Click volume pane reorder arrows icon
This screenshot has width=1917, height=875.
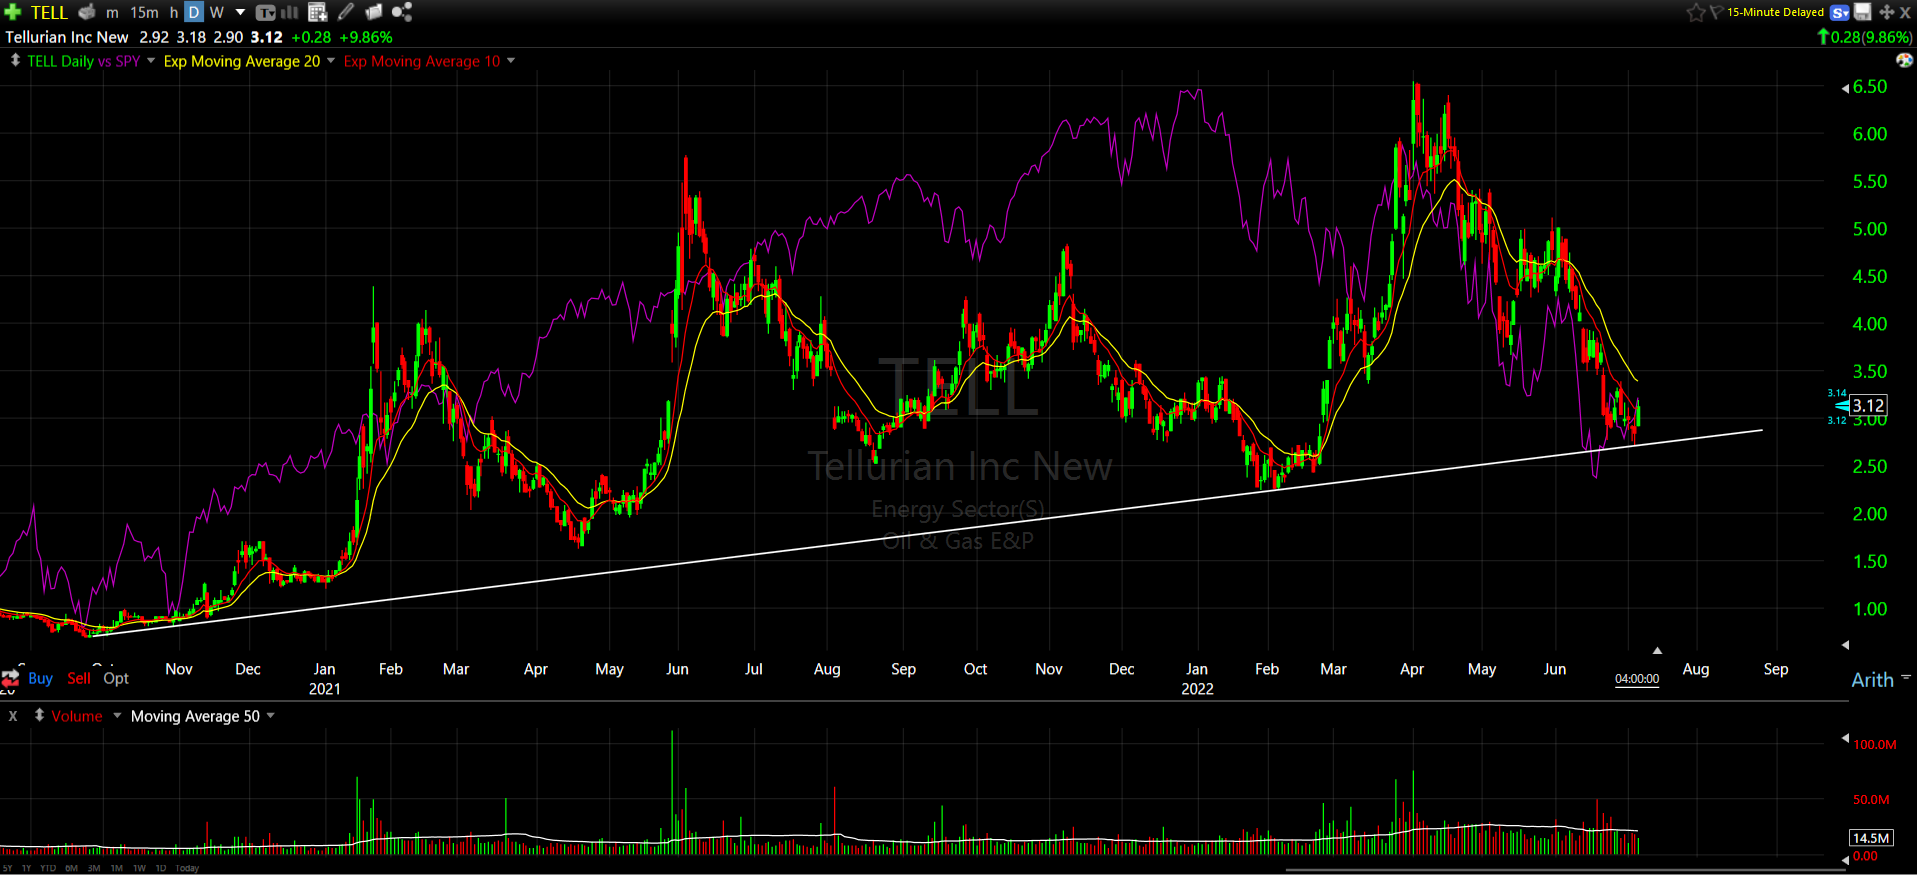coord(39,715)
